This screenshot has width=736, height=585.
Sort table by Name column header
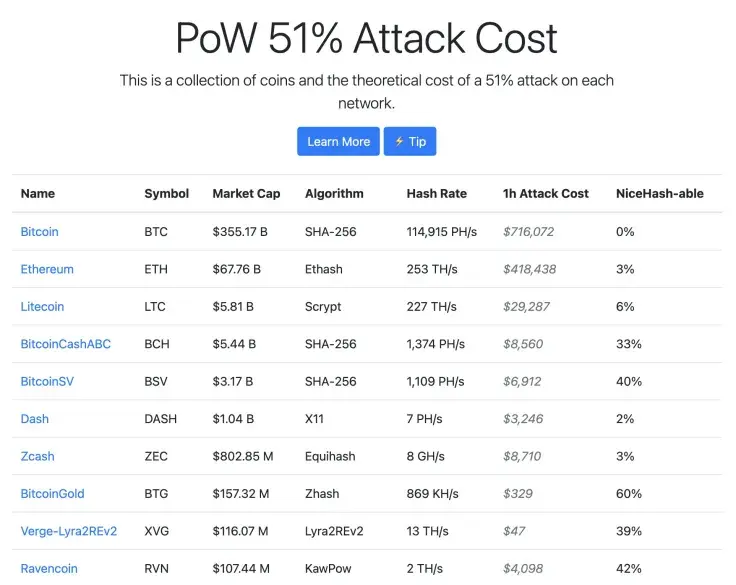pos(38,194)
